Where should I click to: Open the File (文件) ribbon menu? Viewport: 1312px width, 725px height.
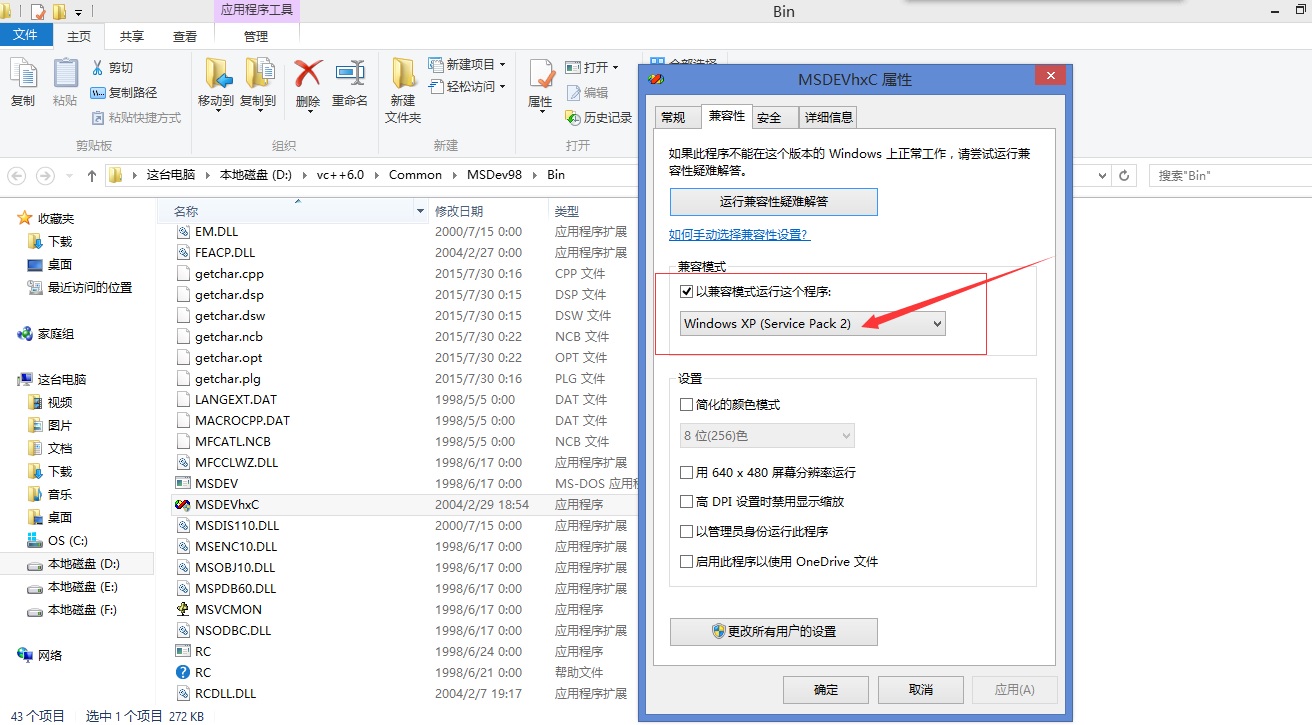tap(26, 35)
